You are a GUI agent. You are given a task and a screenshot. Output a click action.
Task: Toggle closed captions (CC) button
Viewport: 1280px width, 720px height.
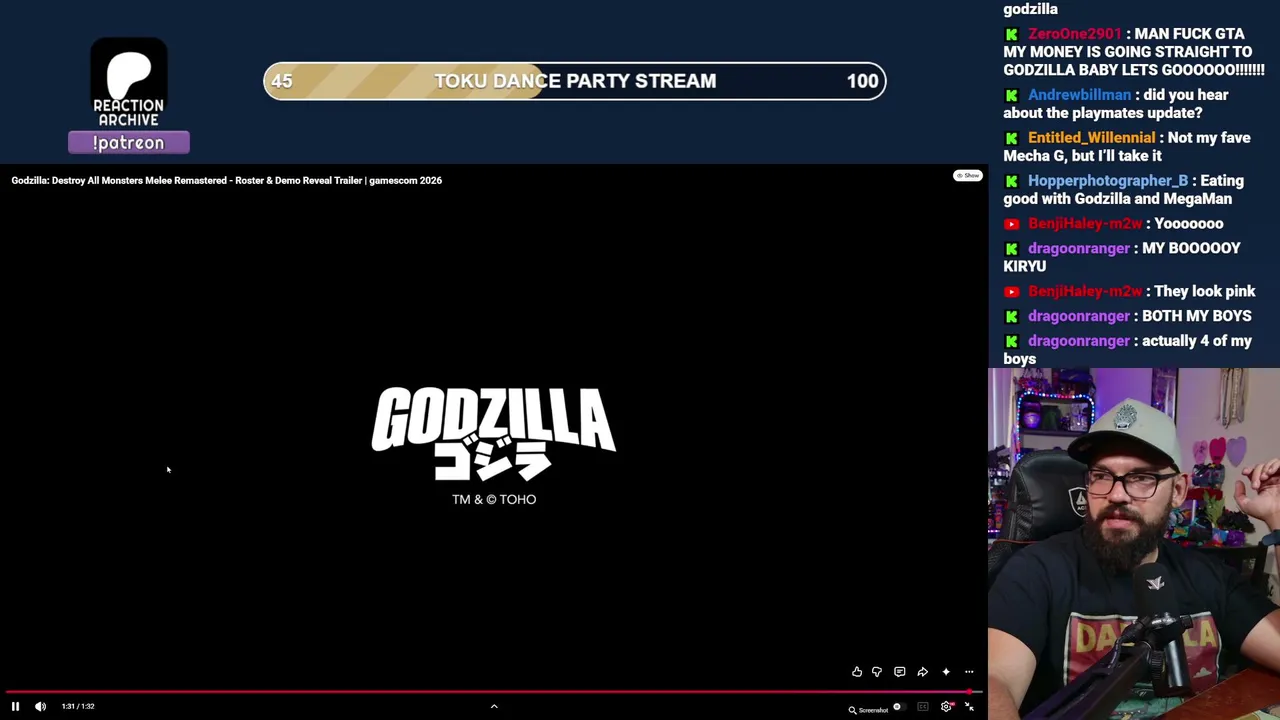pyautogui.click(x=922, y=707)
